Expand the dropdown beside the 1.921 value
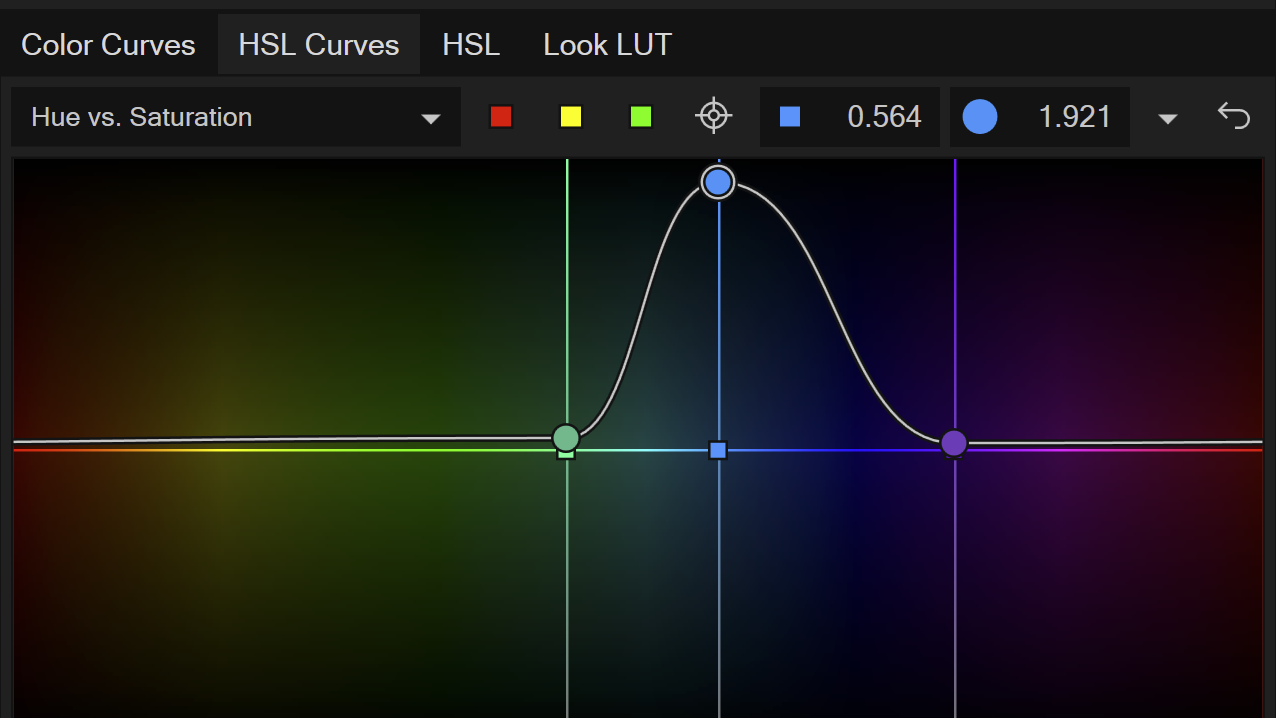This screenshot has height=718, width=1276. click(1167, 117)
